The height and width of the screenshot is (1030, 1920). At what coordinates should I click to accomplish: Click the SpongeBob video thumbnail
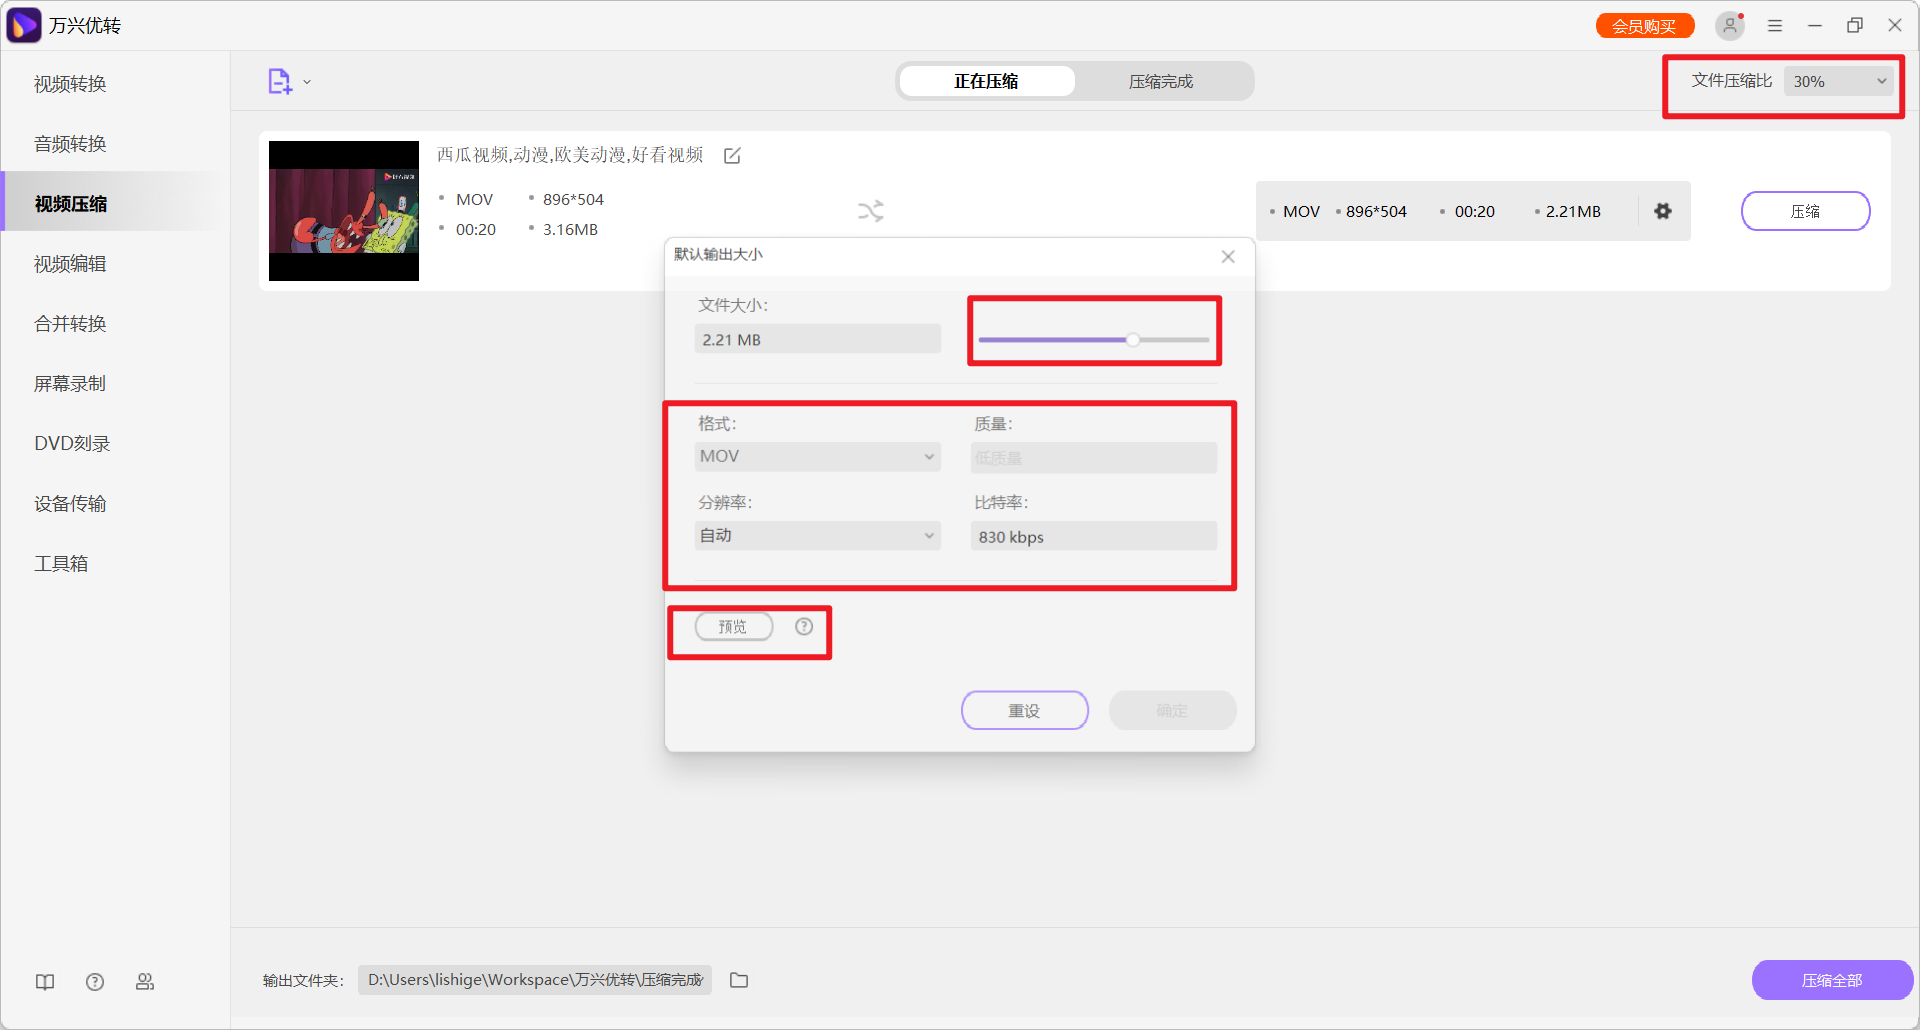(x=343, y=211)
